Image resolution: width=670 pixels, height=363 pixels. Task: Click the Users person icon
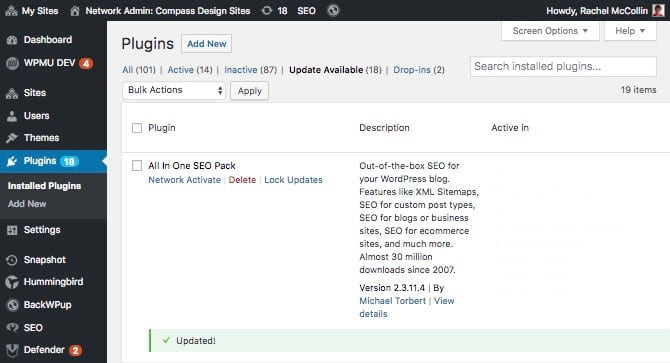12,116
